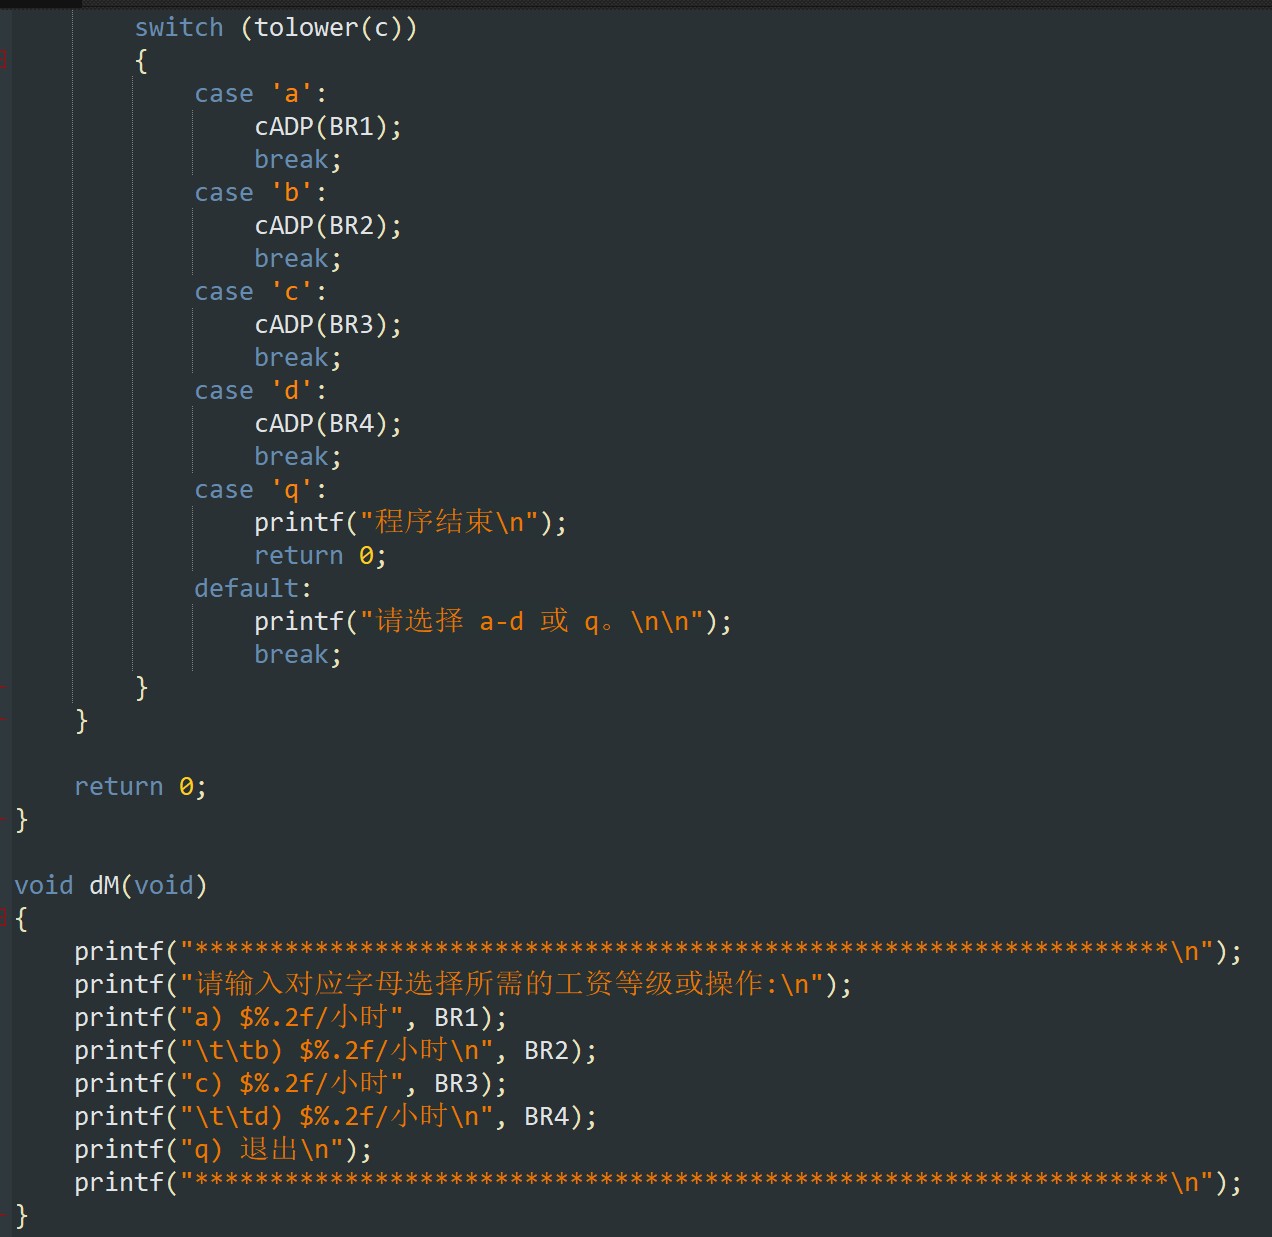Click the default: label
1272x1237 pixels.
(253, 589)
